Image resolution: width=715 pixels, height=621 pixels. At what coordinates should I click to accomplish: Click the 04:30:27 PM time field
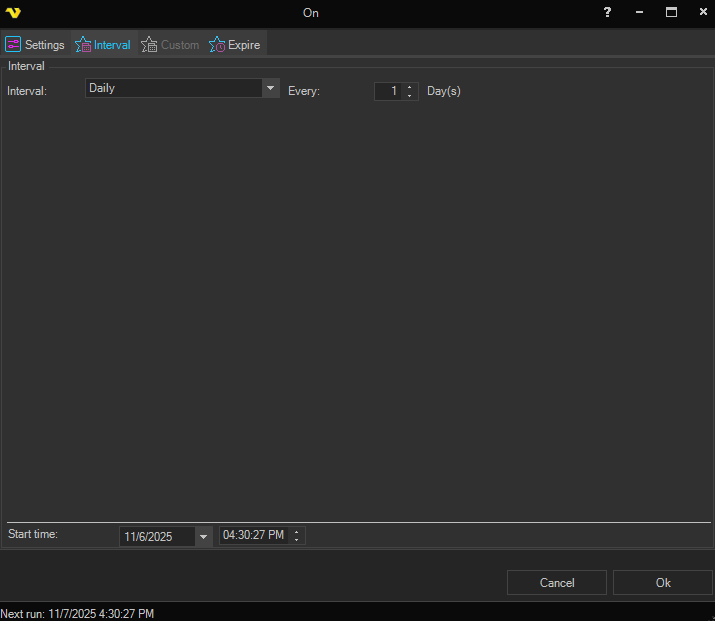253,536
